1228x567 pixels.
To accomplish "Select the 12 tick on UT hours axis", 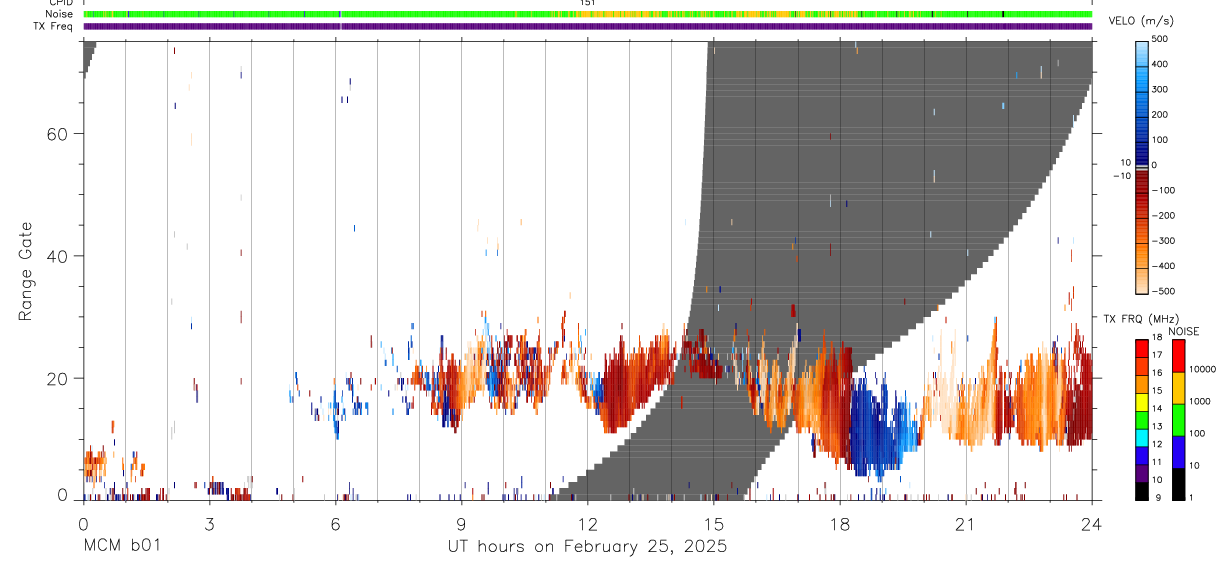I will click(x=587, y=523).
